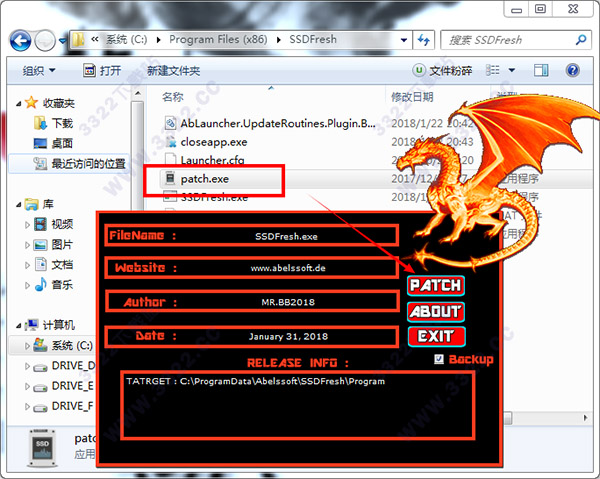Select 系统 (C:) in the address path
The width and height of the screenshot is (600, 479).
126,39
